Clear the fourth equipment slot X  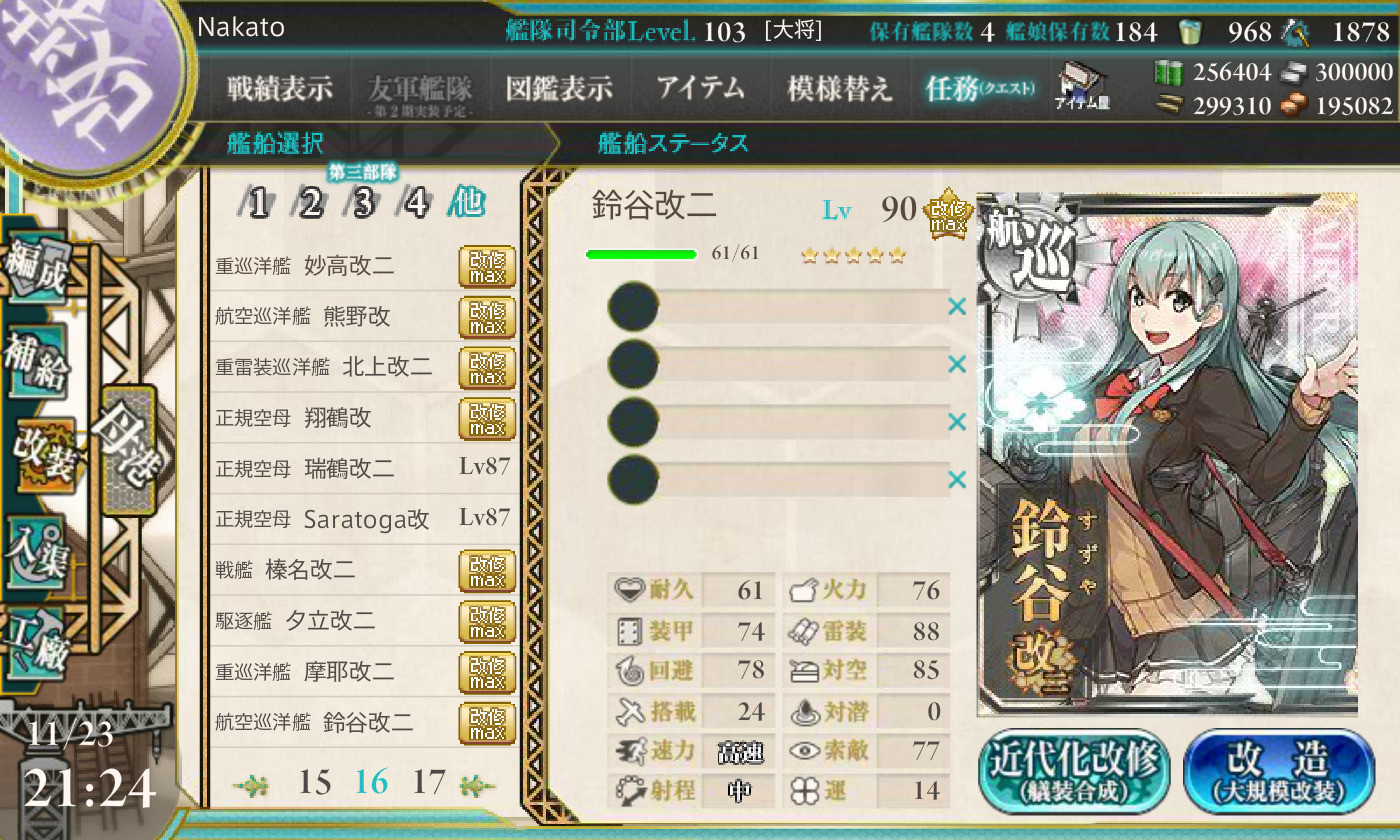coord(957,481)
